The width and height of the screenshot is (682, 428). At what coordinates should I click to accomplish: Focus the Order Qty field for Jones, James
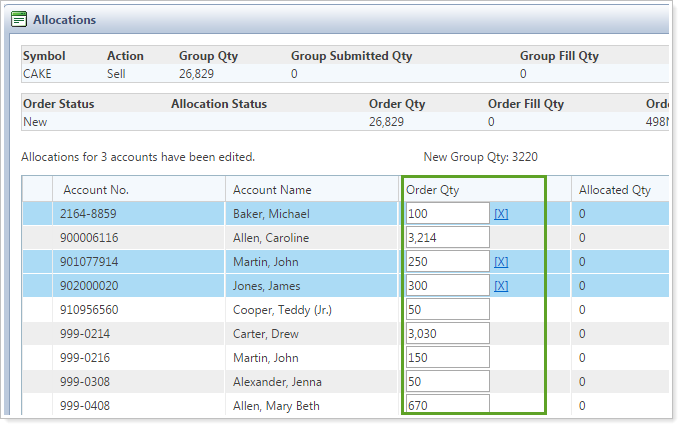pos(447,286)
